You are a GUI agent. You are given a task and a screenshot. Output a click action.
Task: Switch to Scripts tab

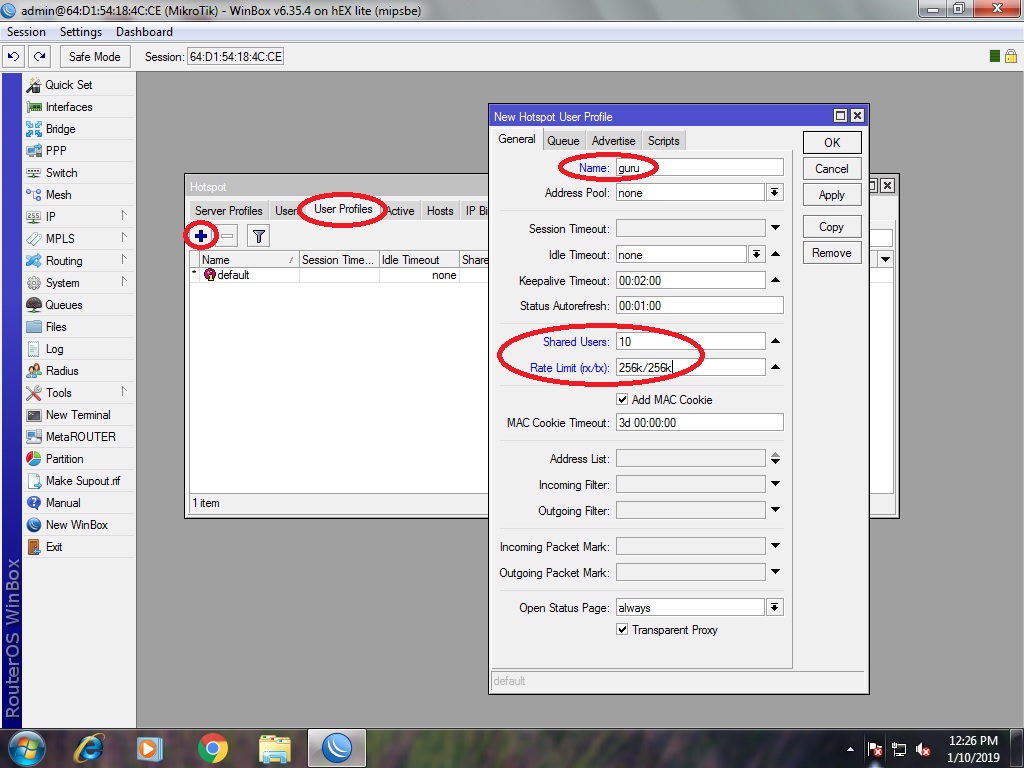coord(664,141)
